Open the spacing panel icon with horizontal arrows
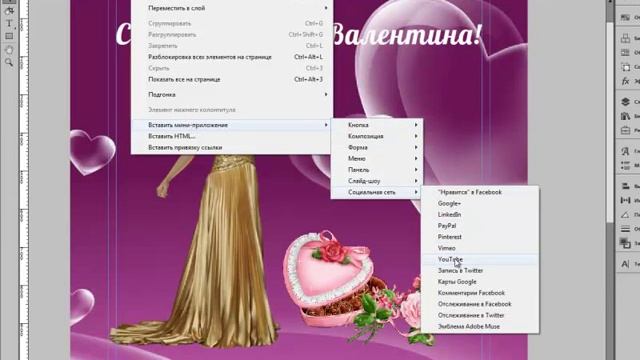 coord(625,200)
